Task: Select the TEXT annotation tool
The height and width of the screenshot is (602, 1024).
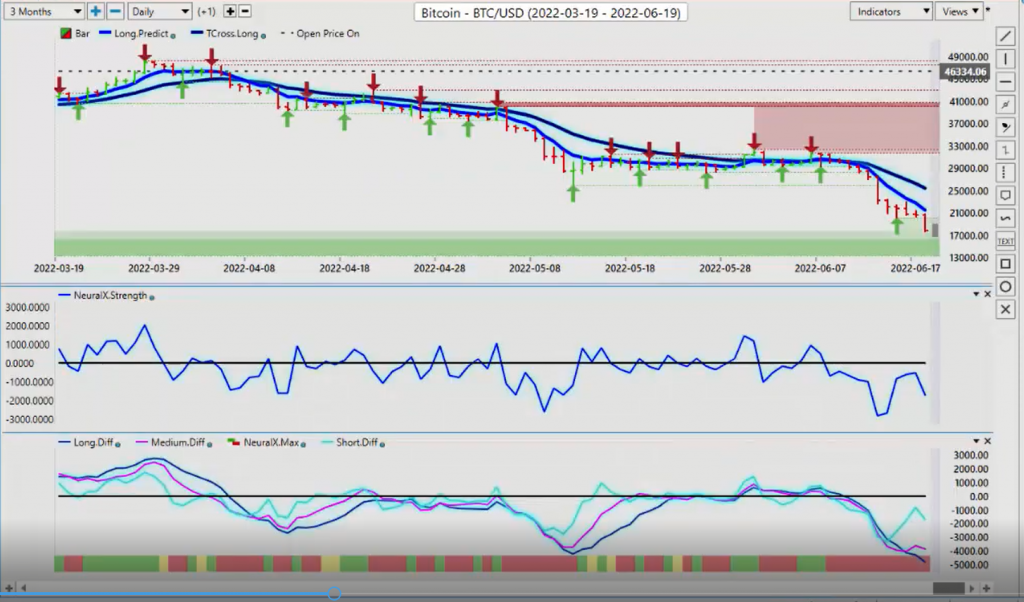Action: [x=1006, y=242]
